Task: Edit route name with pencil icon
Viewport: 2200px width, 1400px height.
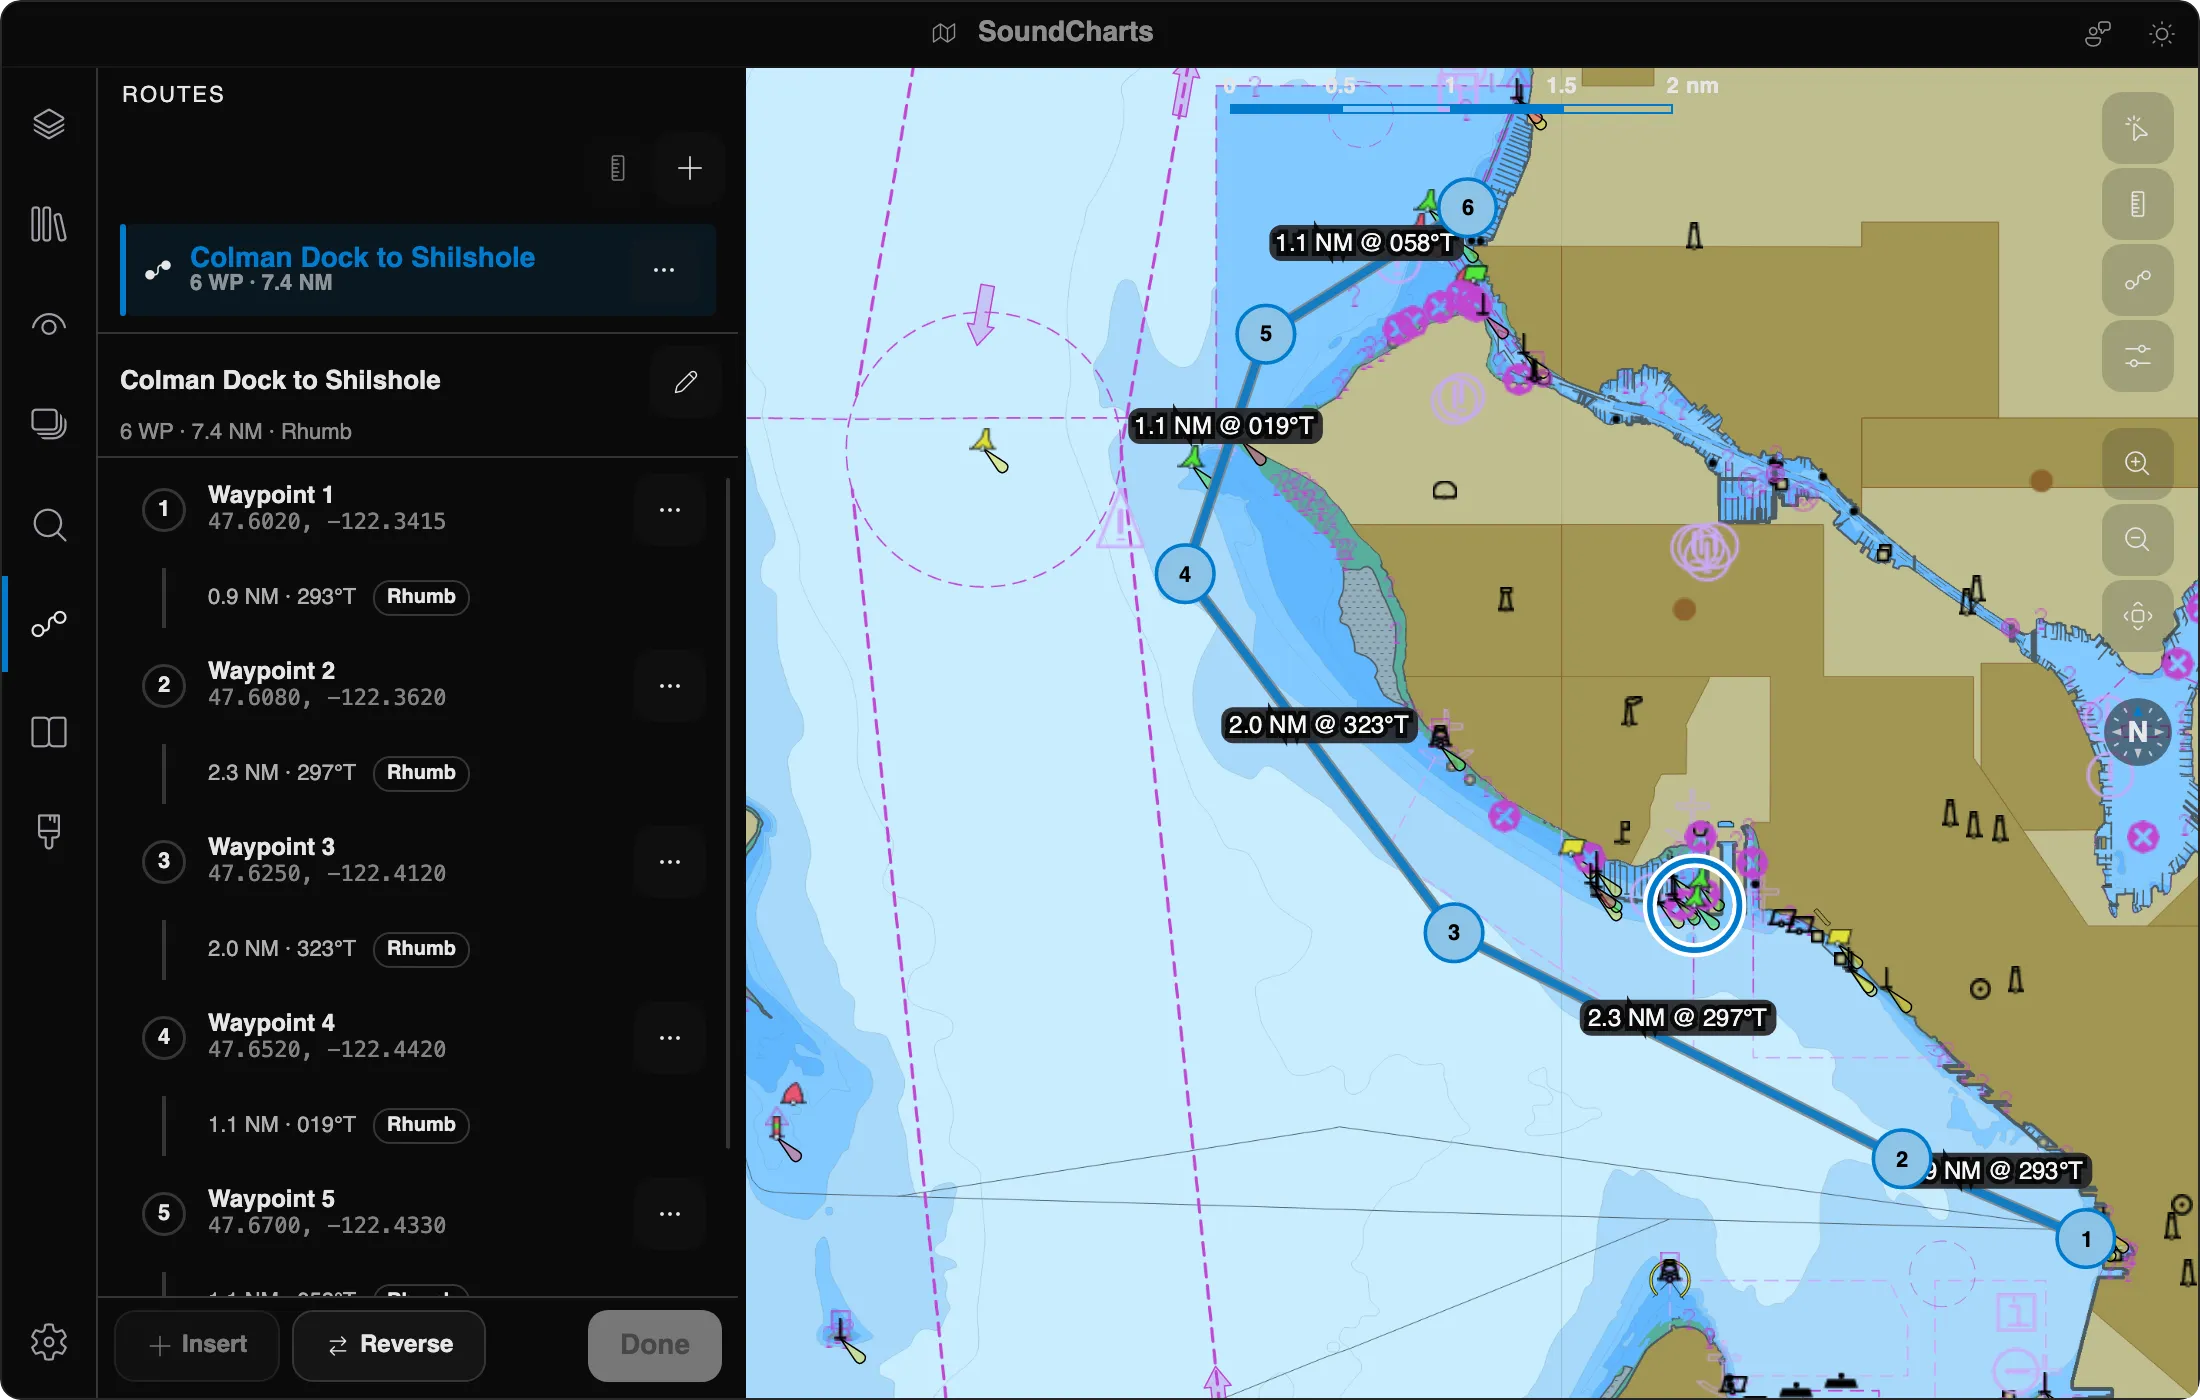Action: pos(685,381)
